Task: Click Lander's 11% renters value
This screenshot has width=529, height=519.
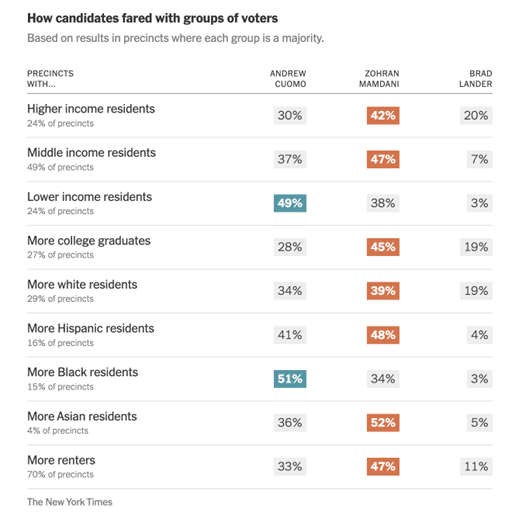Action: coord(476,466)
